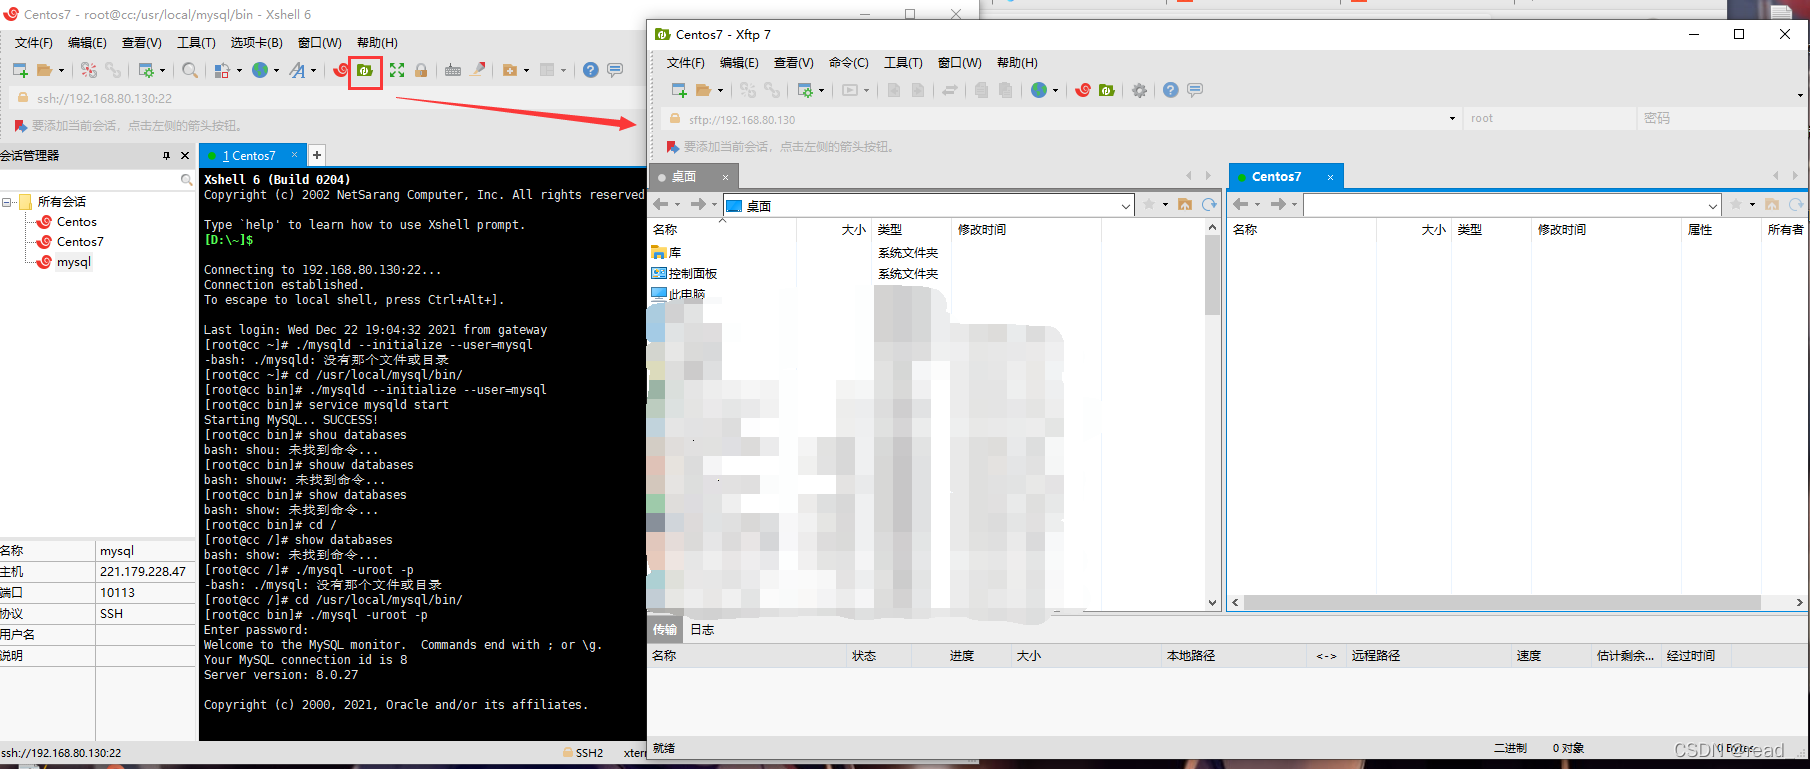The height and width of the screenshot is (769, 1810).
Task: Close the Centos7 remote tab in Xftp
Action: click(x=1330, y=177)
